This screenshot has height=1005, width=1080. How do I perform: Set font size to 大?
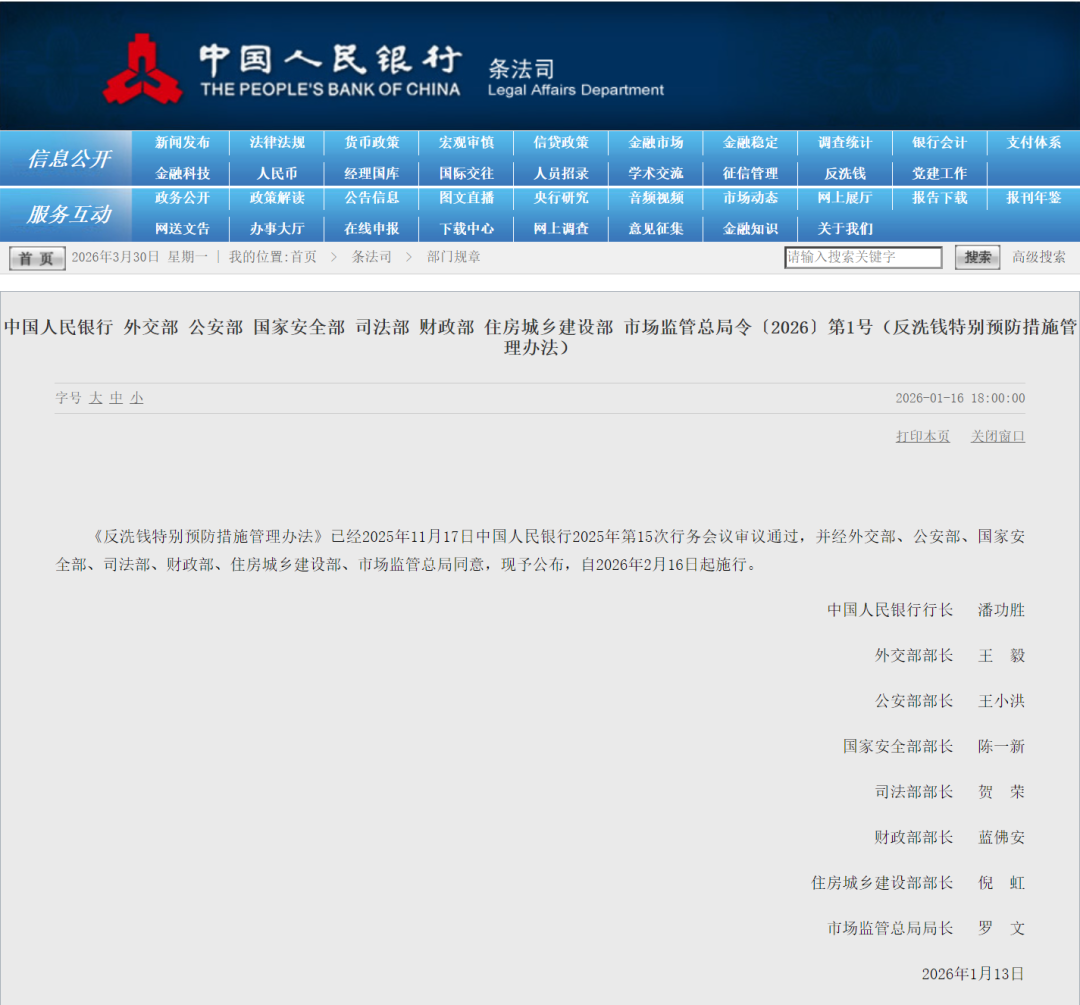click(95, 398)
